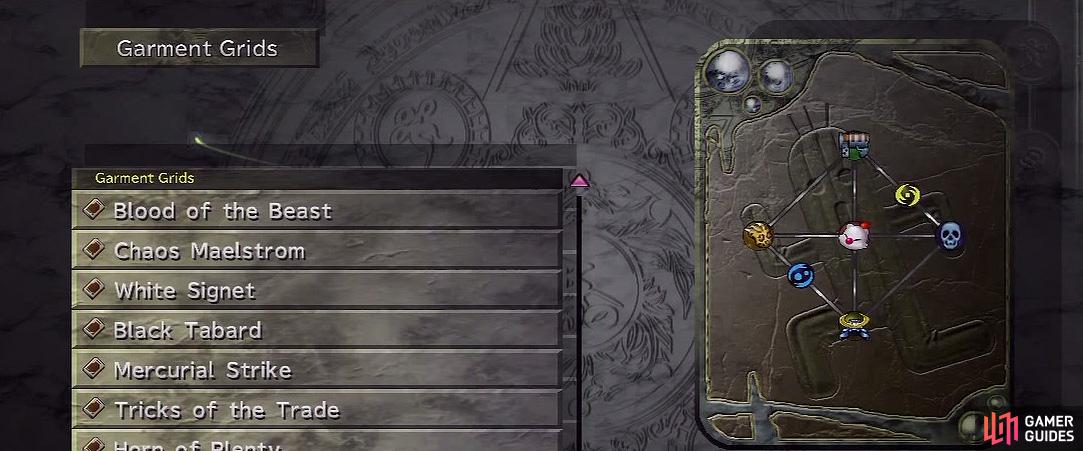Select the bottom yellow-hat dressphere node
The height and width of the screenshot is (451, 1083).
(x=854, y=325)
